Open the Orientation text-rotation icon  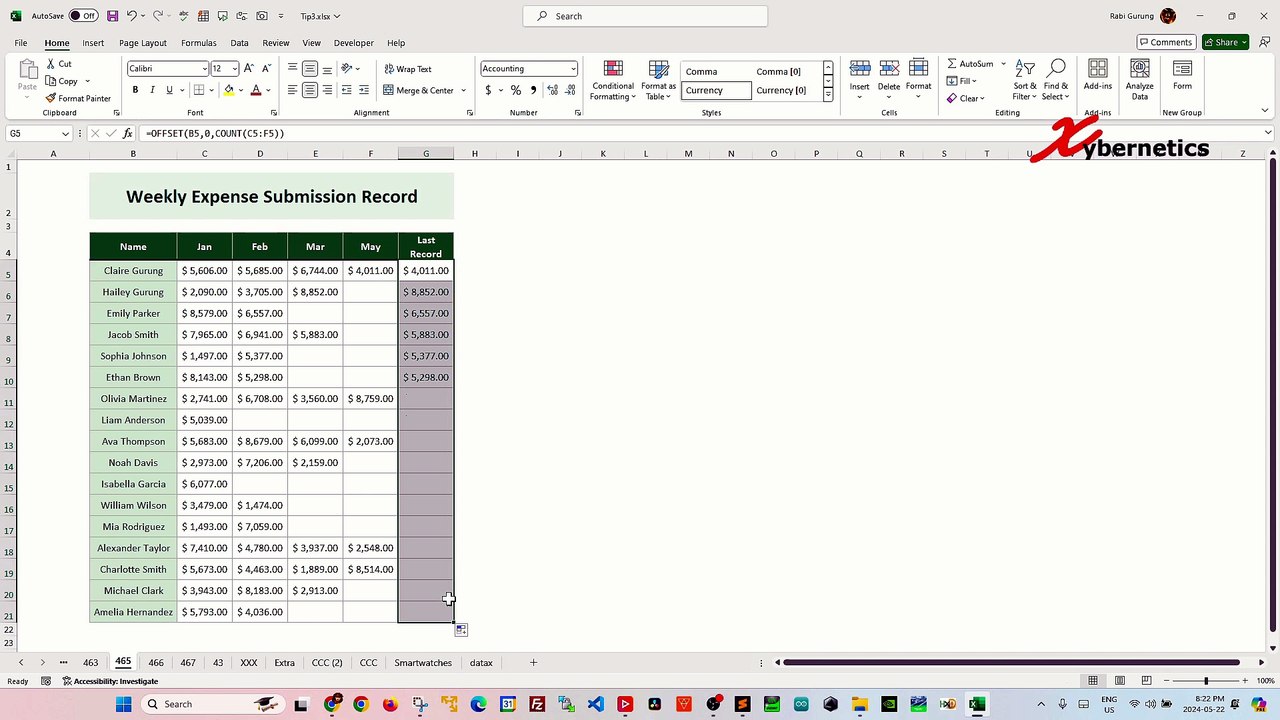click(x=347, y=69)
